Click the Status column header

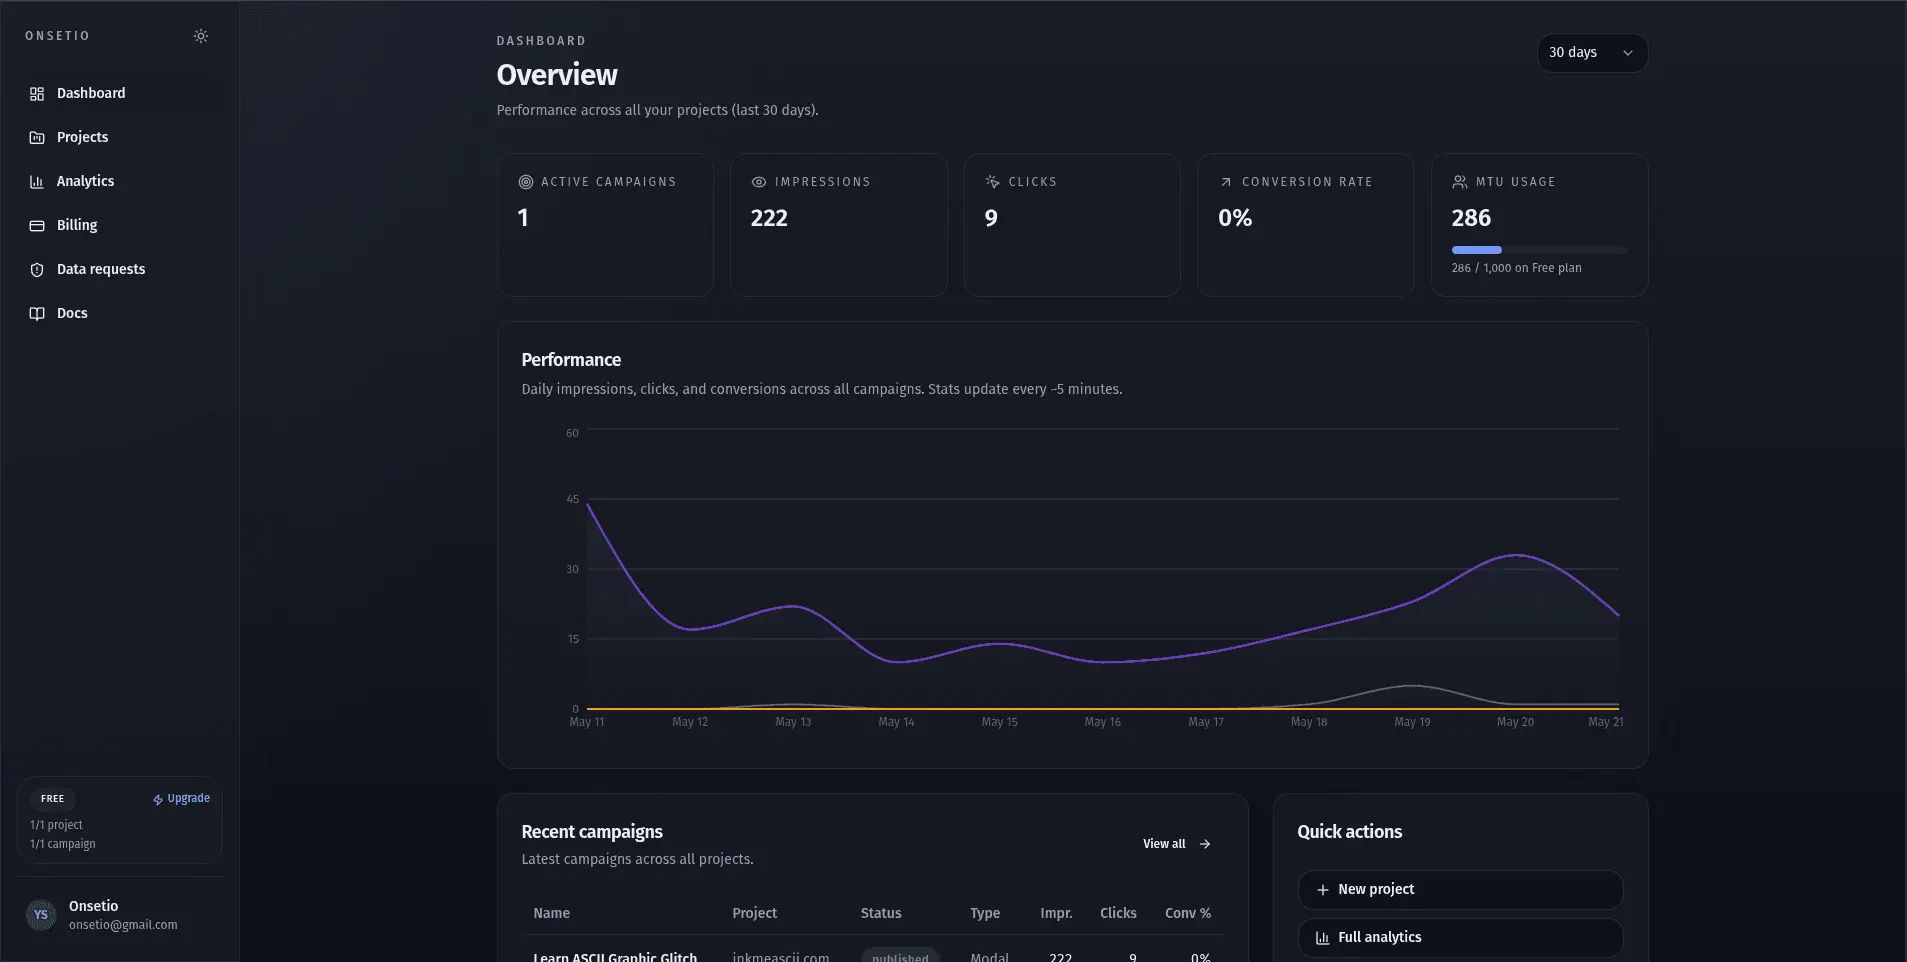(x=881, y=913)
